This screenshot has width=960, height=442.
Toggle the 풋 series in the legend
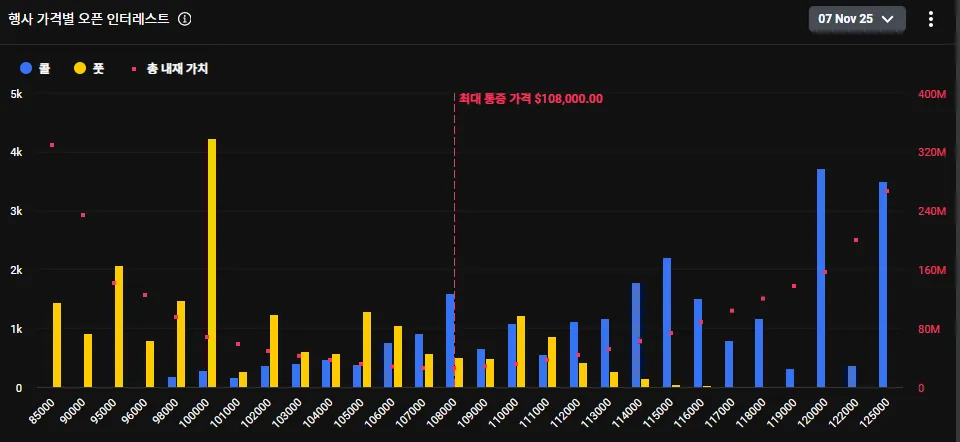click(x=89, y=68)
